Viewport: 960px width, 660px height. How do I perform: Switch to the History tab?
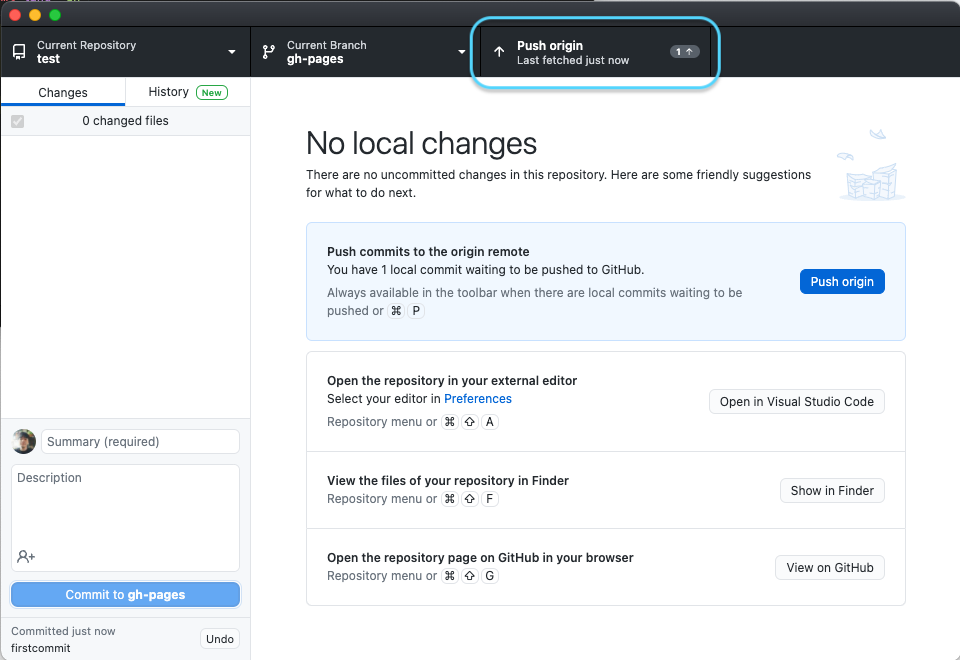(x=188, y=92)
